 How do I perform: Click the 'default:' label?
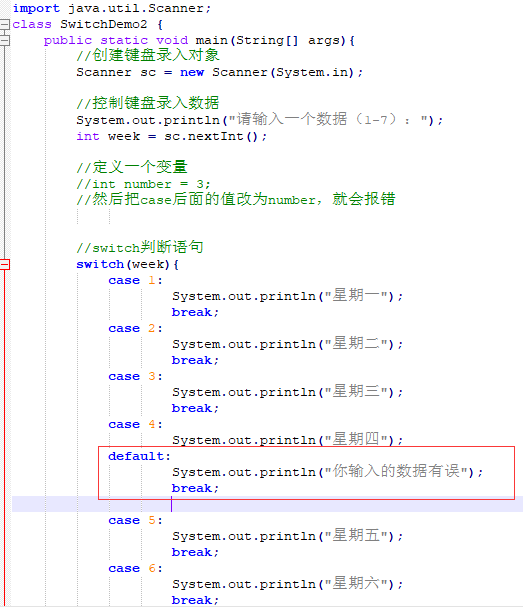click(x=139, y=456)
